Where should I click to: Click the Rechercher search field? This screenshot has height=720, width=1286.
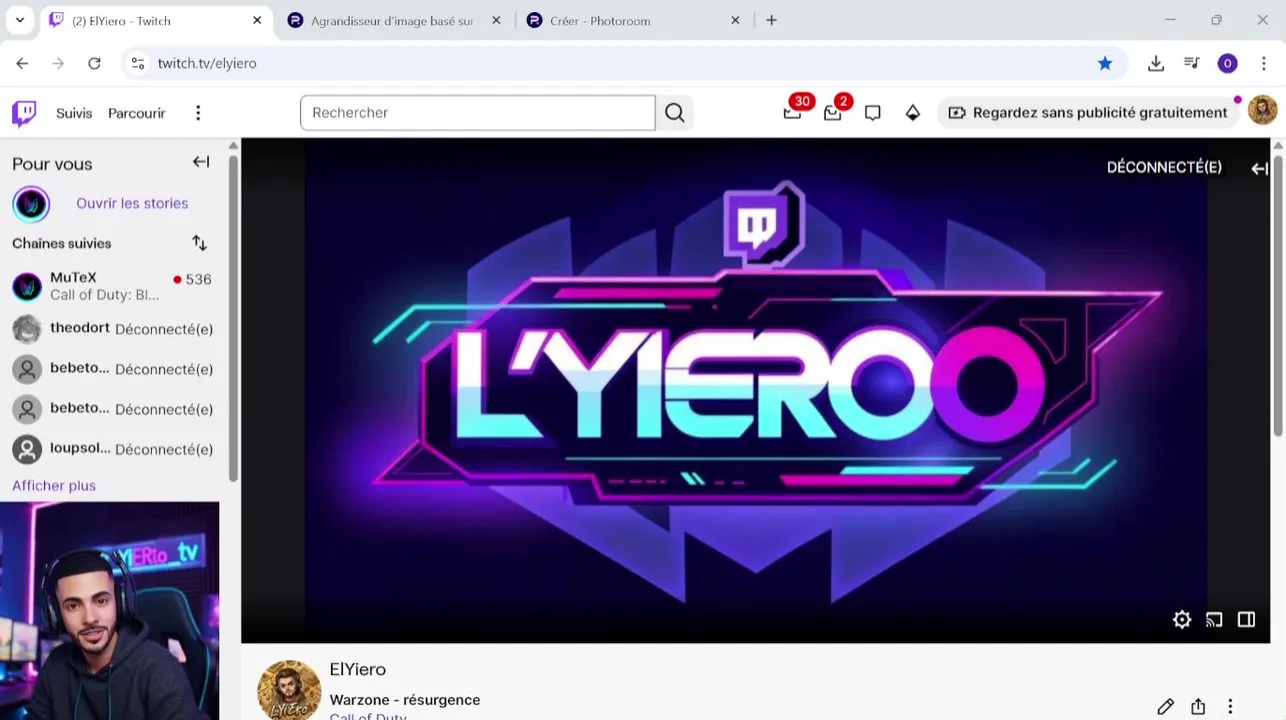tap(478, 113)
